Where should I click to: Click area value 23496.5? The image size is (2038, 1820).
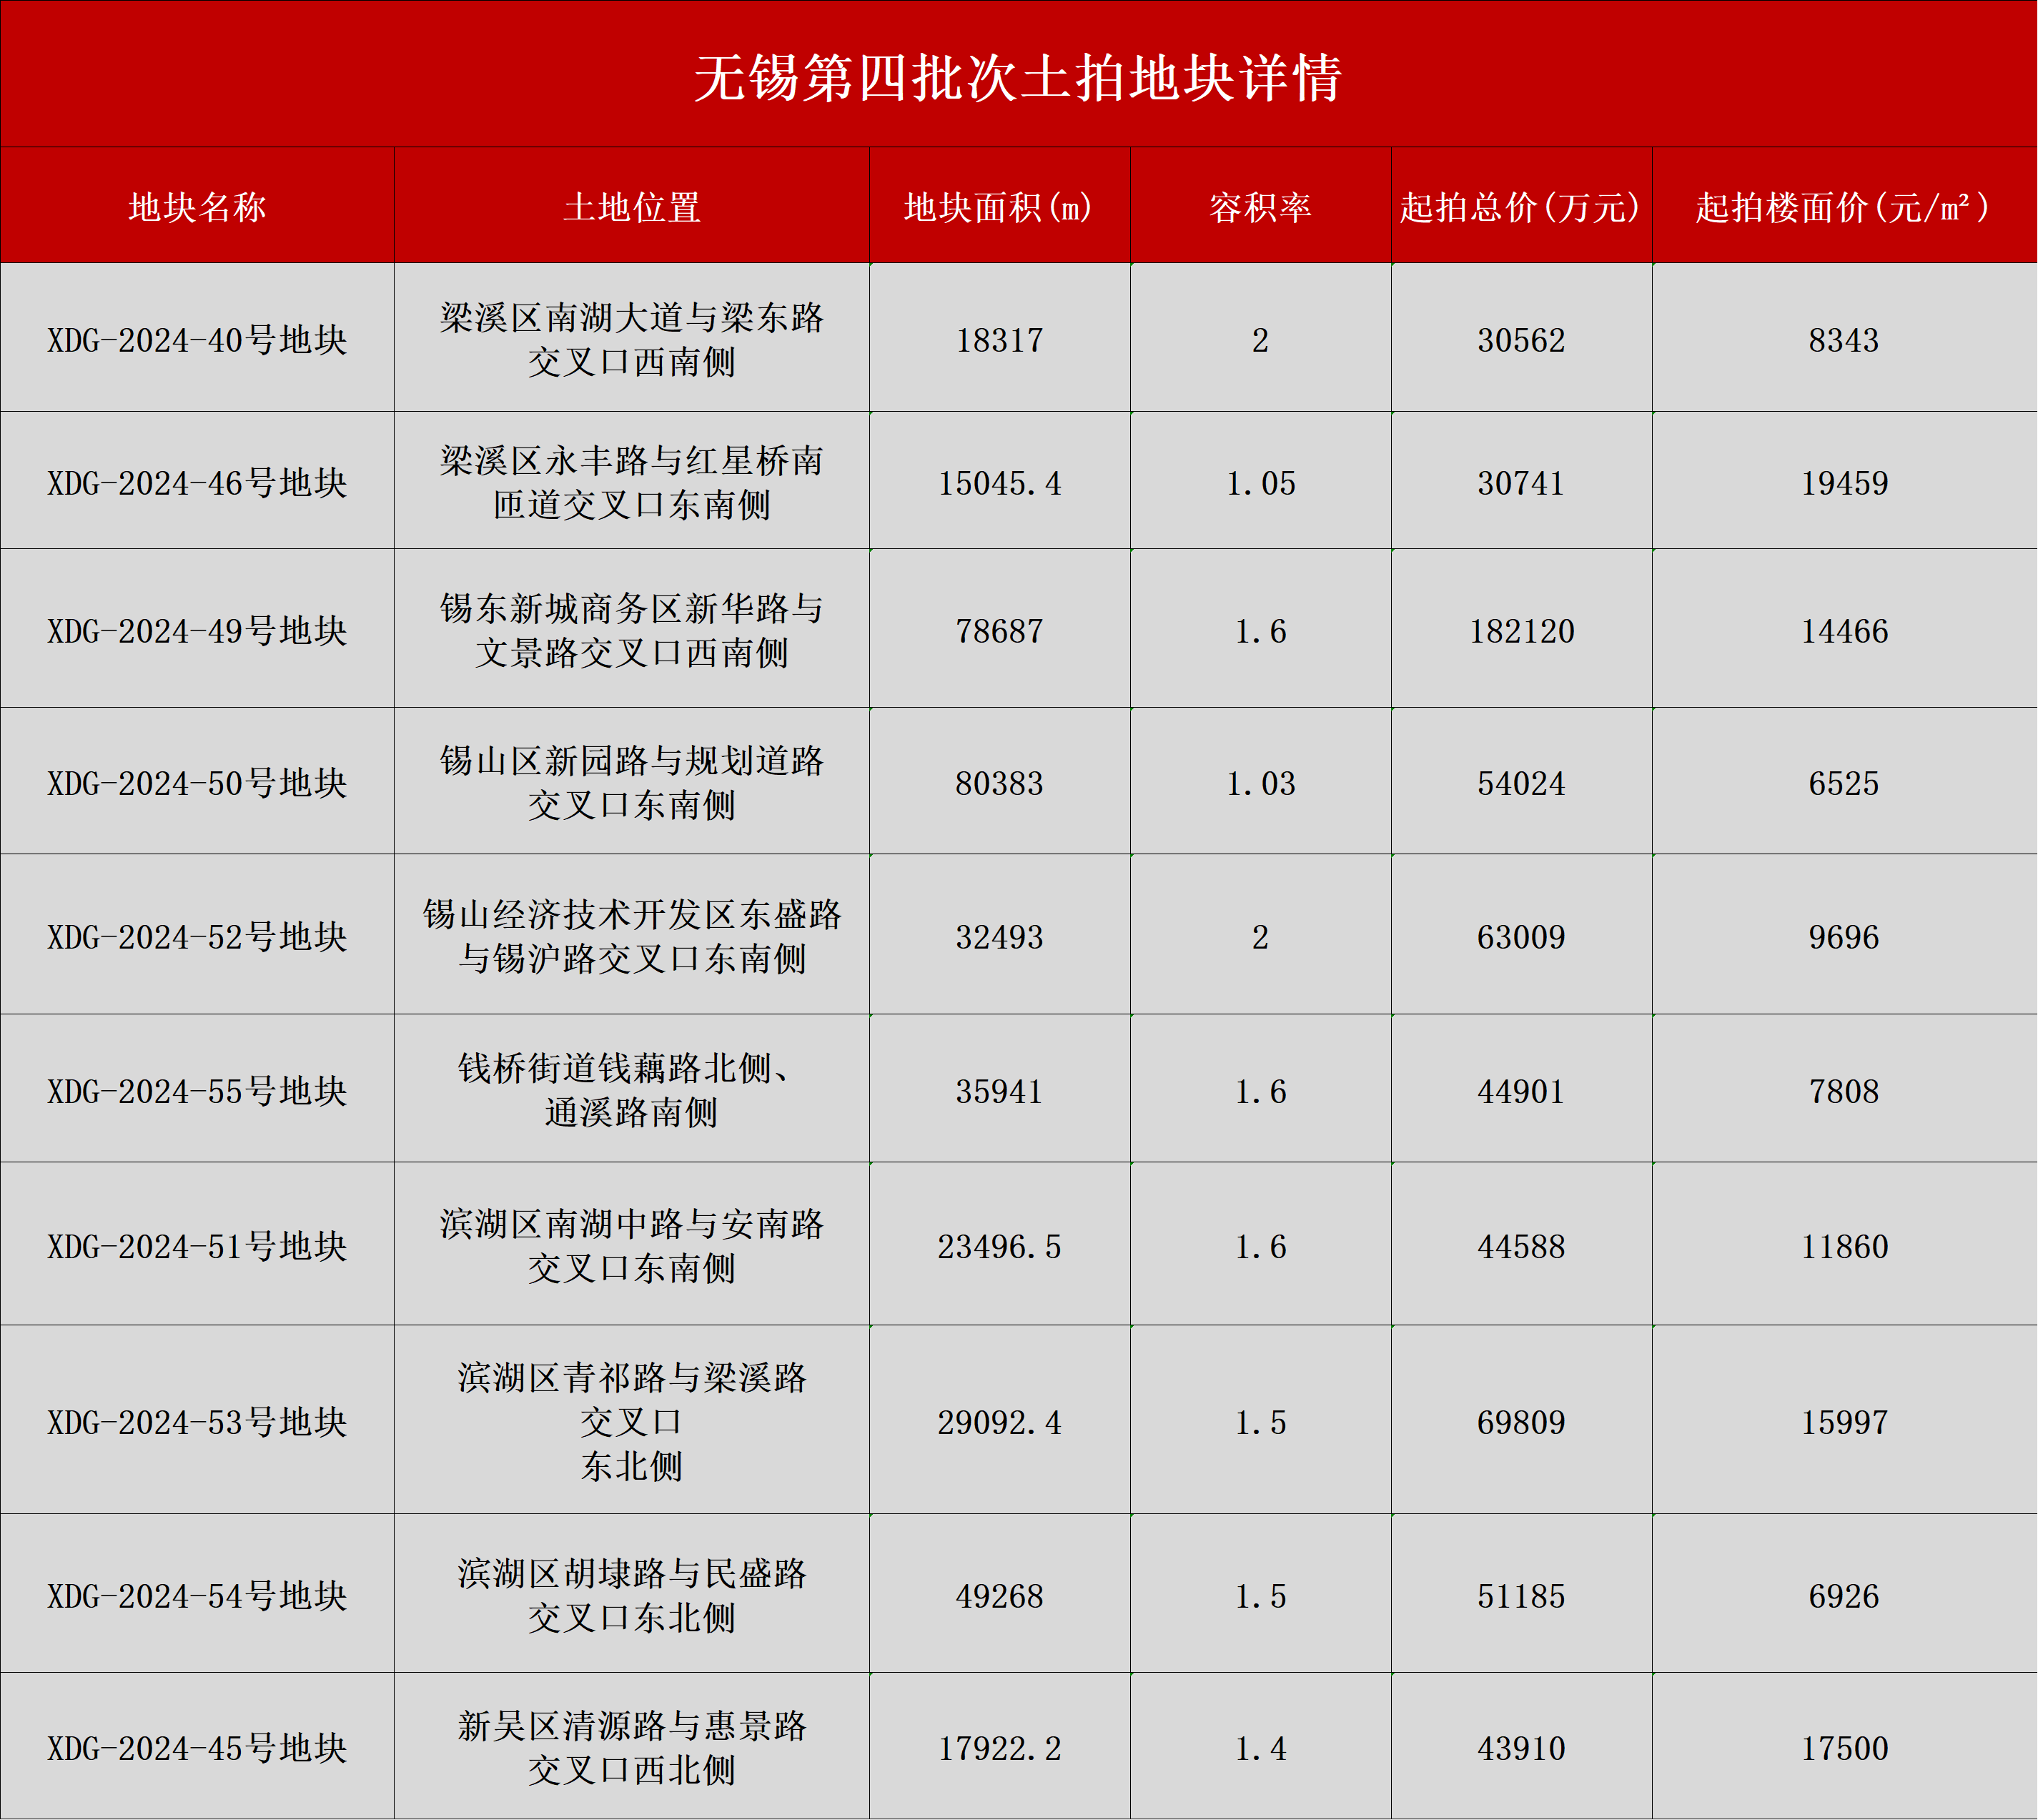tap(1000, 1248)
